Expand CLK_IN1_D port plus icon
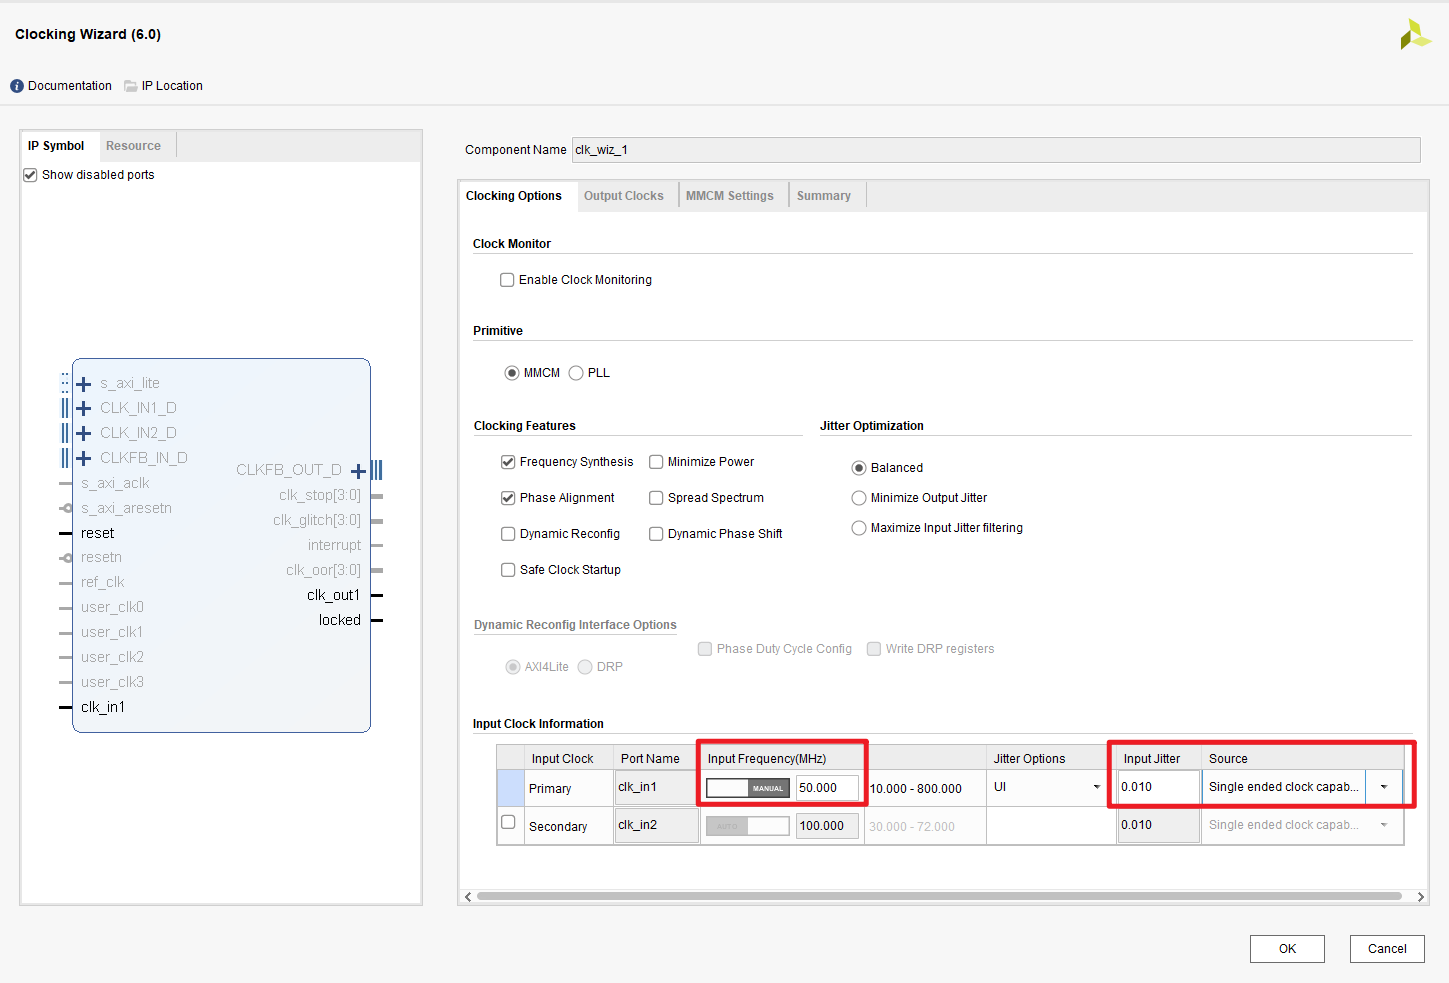Image resolution: width=1449 pixels, height=983 pixels. click(84, 408)
